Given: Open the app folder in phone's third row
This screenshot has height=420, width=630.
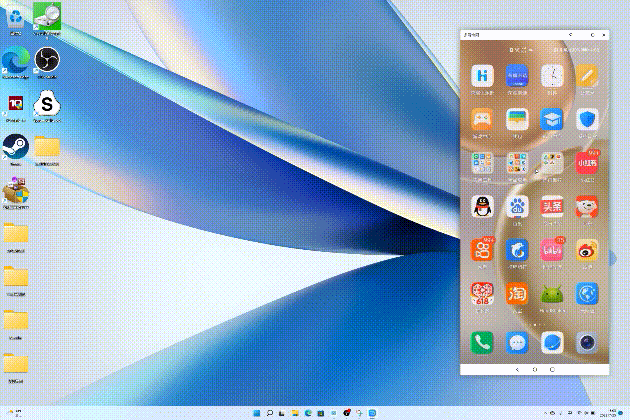Looking at the screenshot, I should [483, 162].
